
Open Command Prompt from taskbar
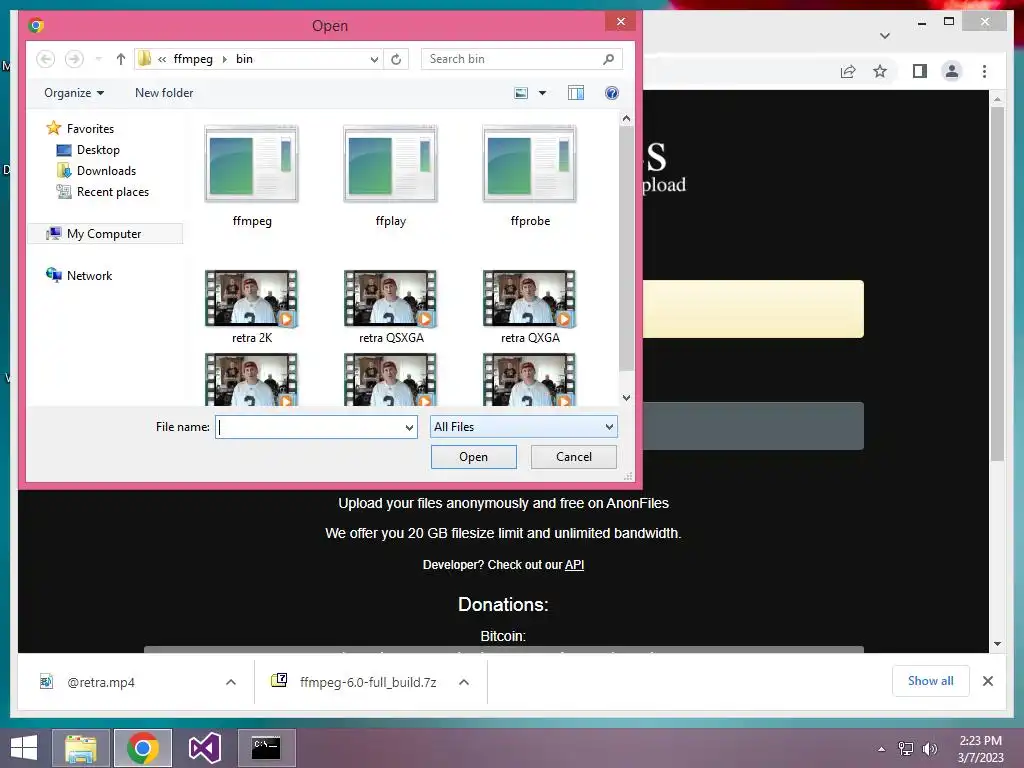(266, 748)
